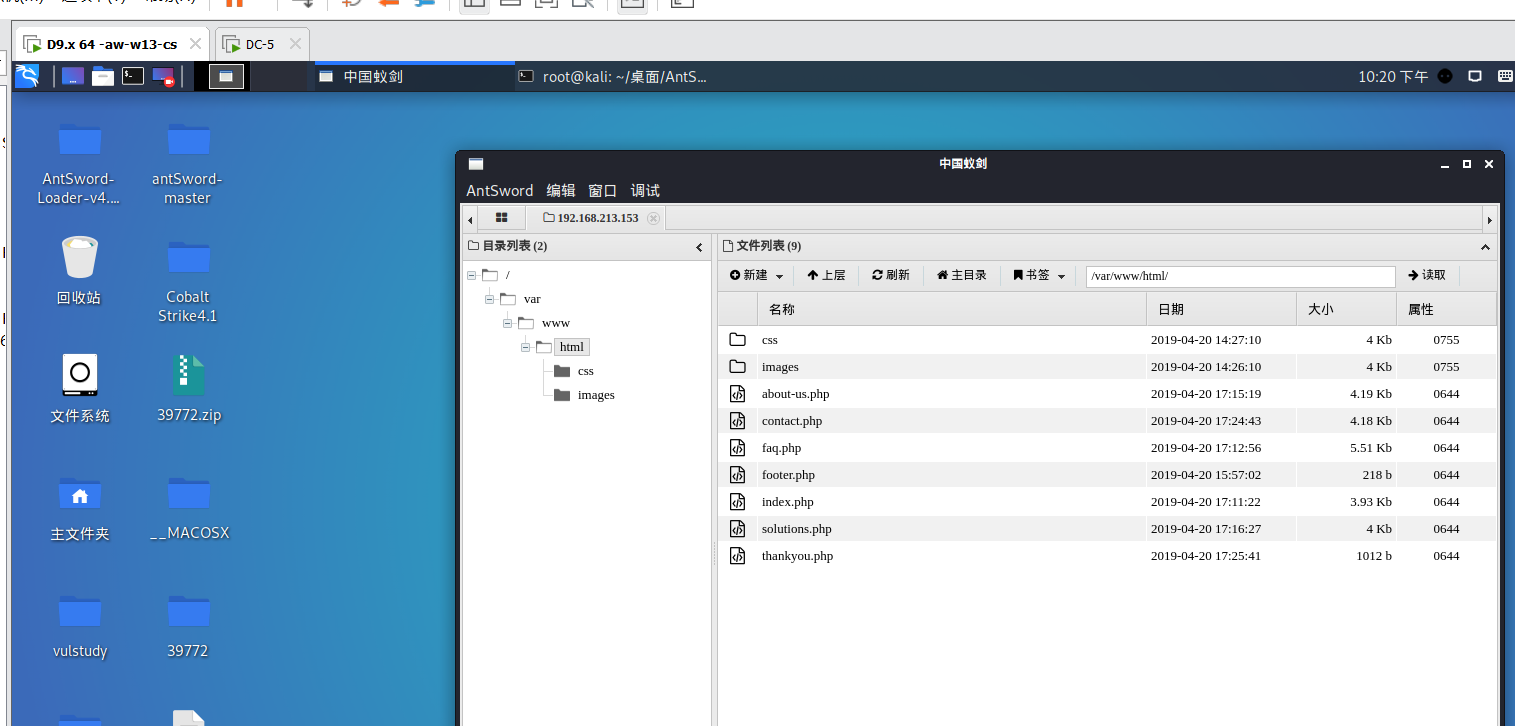Click the /var/www/html/ path field
Image resolution: width=1515 pixels, height=726 pixels.
[x=1240, y=276]
